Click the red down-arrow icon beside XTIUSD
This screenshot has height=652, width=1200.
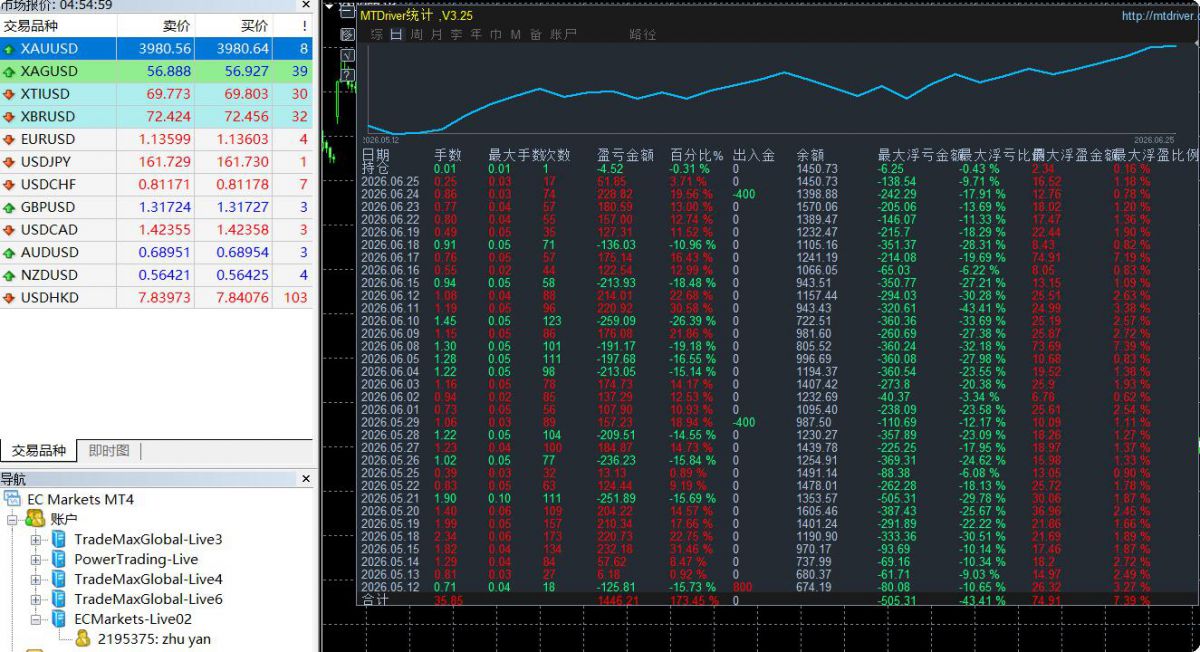tap(9, 94)
